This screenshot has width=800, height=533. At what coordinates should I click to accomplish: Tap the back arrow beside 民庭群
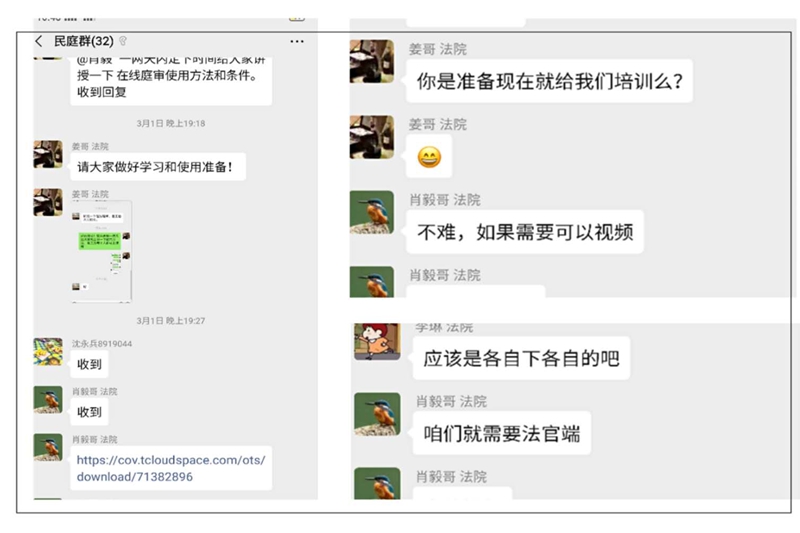pos(39,41)
